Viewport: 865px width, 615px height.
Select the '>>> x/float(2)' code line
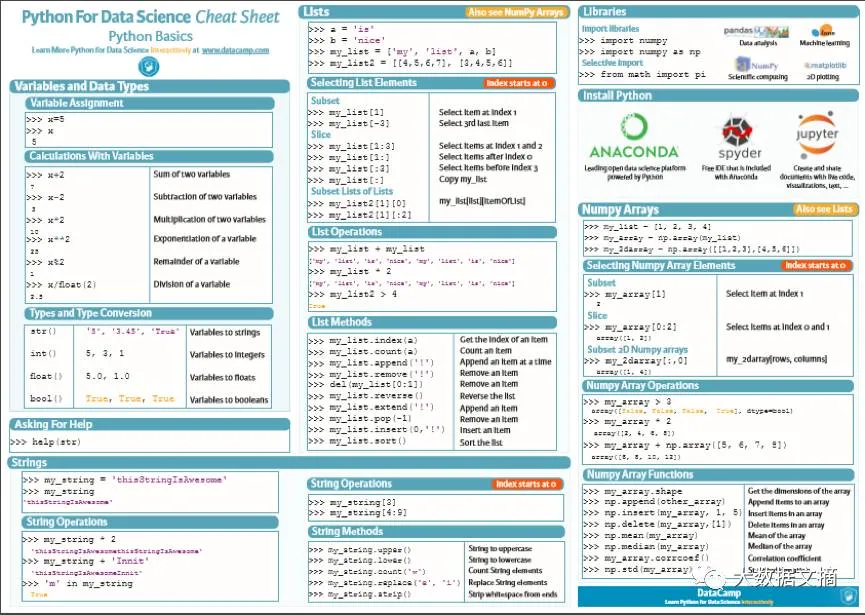click(x=61, y=285)
